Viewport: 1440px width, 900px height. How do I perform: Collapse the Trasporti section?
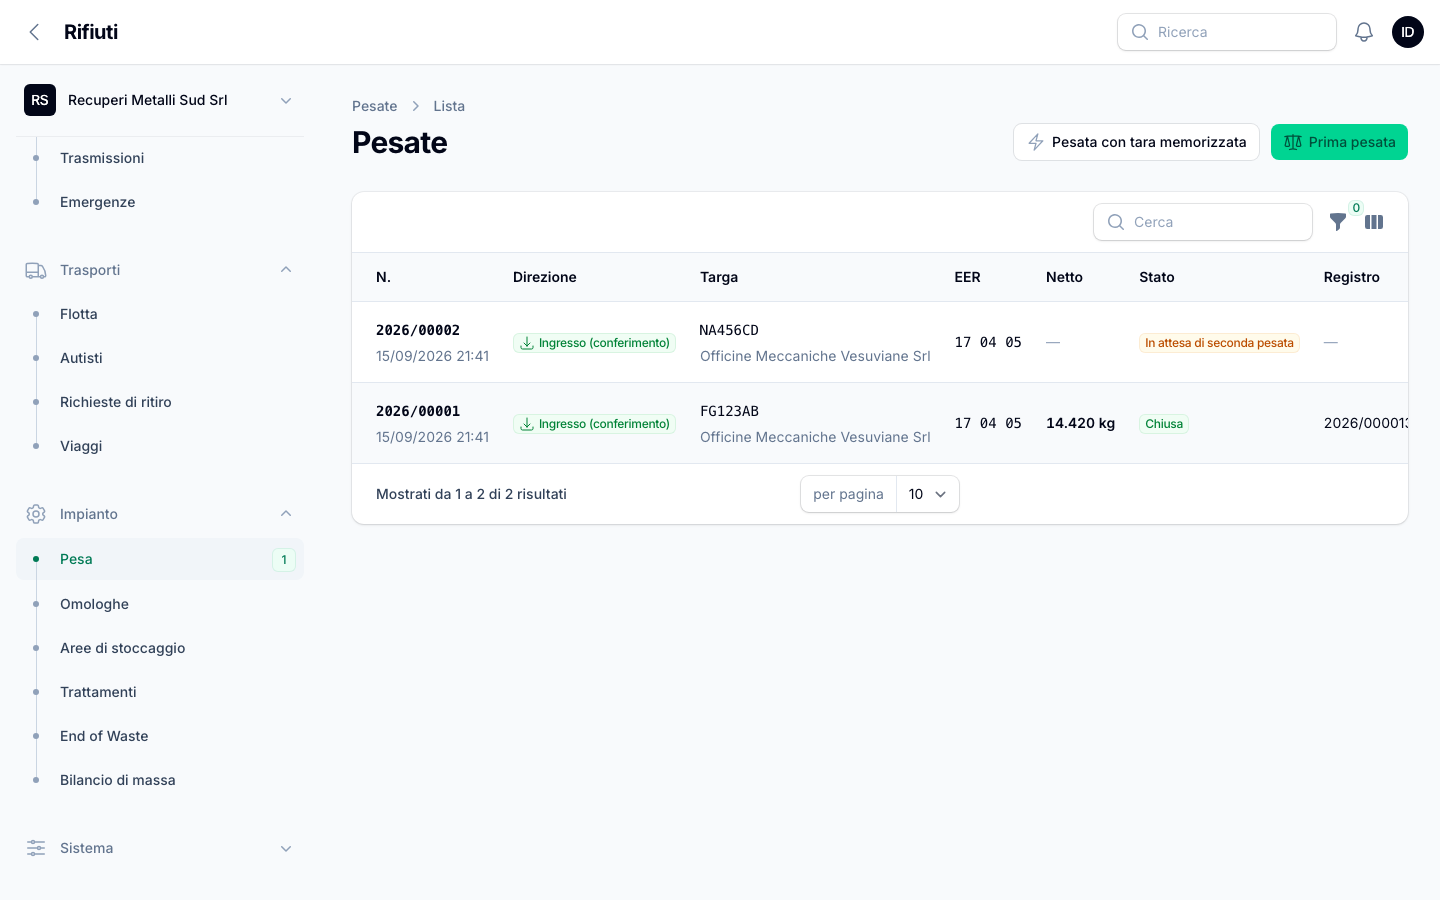tap(286, 270)
